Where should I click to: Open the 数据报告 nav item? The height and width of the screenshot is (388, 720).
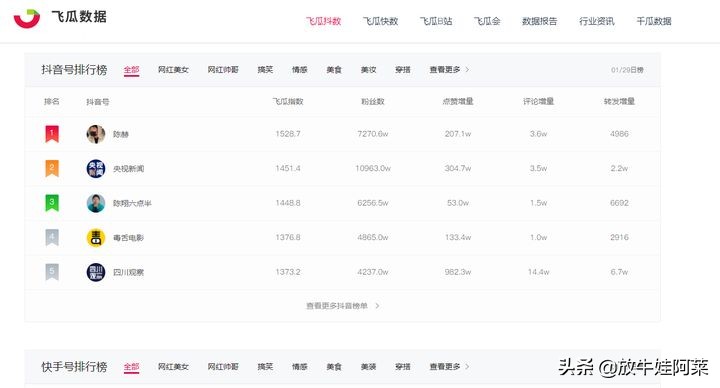coord(540,21)
